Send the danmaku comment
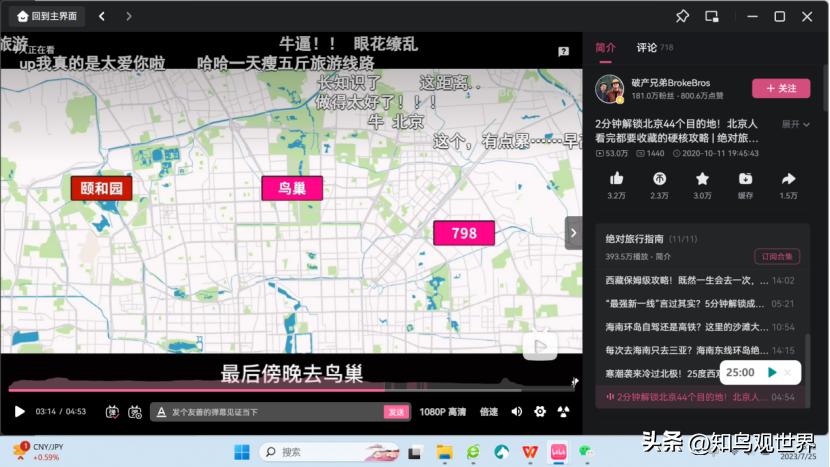Viewport: 830px width, 467px height. tap(396, 411)
